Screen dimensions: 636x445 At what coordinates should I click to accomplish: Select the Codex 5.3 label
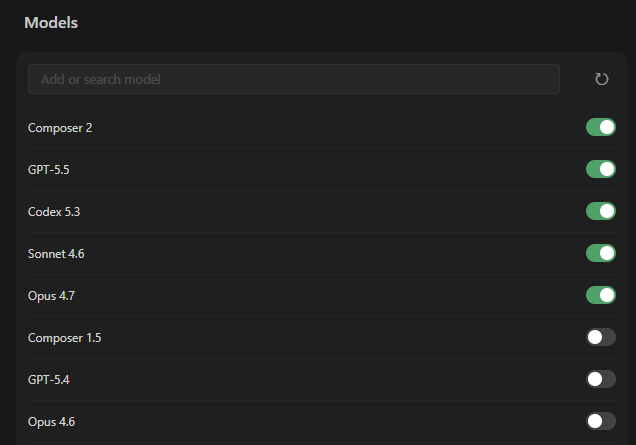(x=54, y=212)
